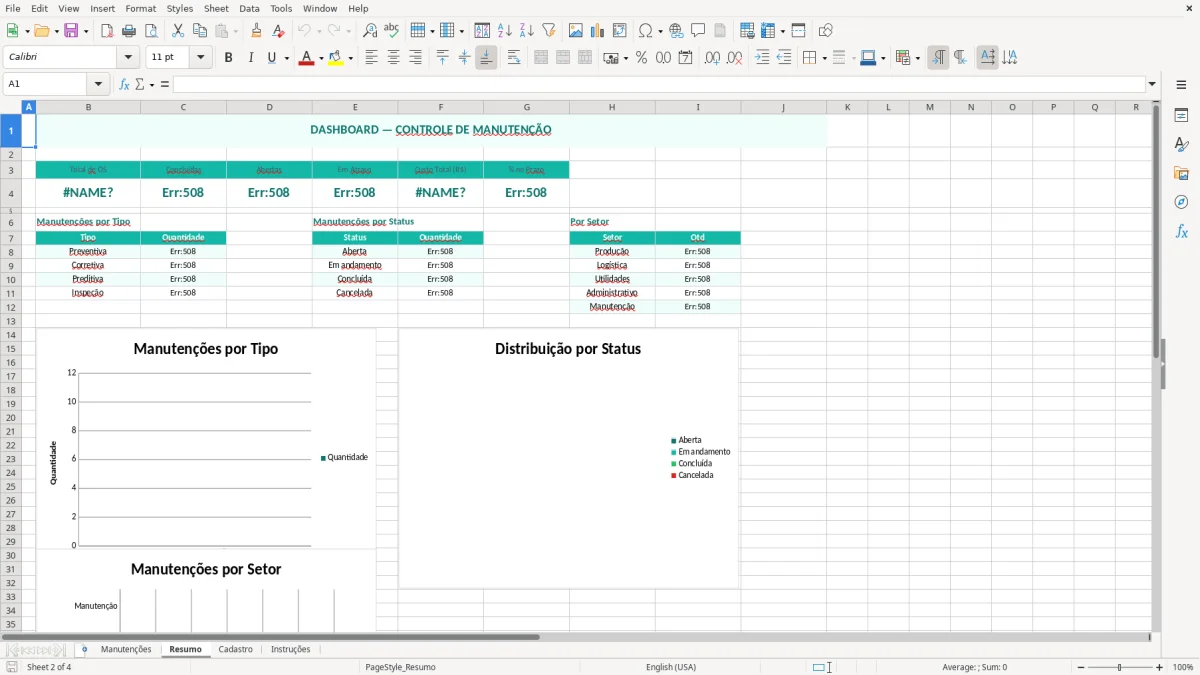The image size is (1200, 675).
Task: Expand the formula bar
Action: click(x=1152, y=84)
